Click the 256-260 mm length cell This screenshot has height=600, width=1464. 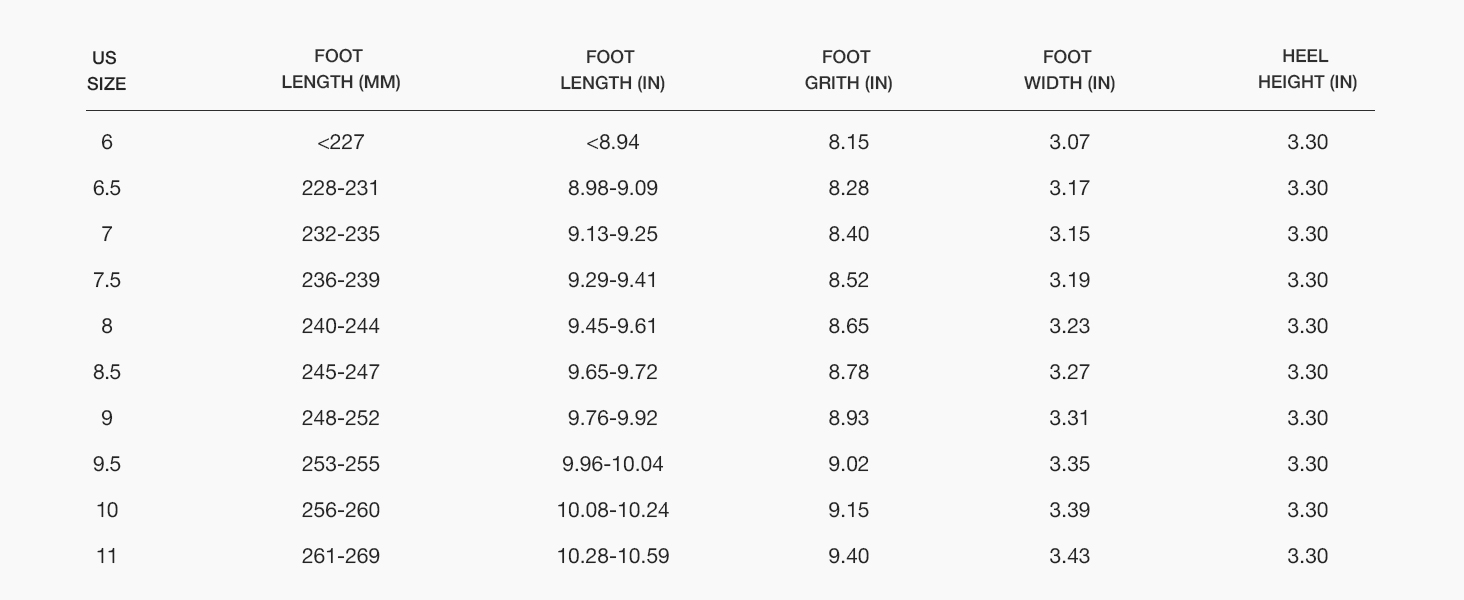coord(340,510)
